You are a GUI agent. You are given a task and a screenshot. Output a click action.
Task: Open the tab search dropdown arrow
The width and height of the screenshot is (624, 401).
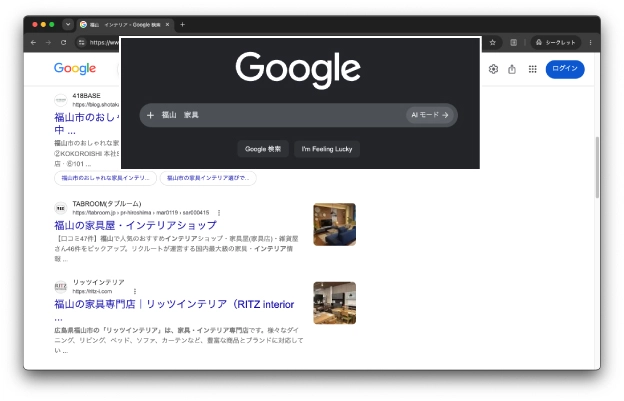68,24
